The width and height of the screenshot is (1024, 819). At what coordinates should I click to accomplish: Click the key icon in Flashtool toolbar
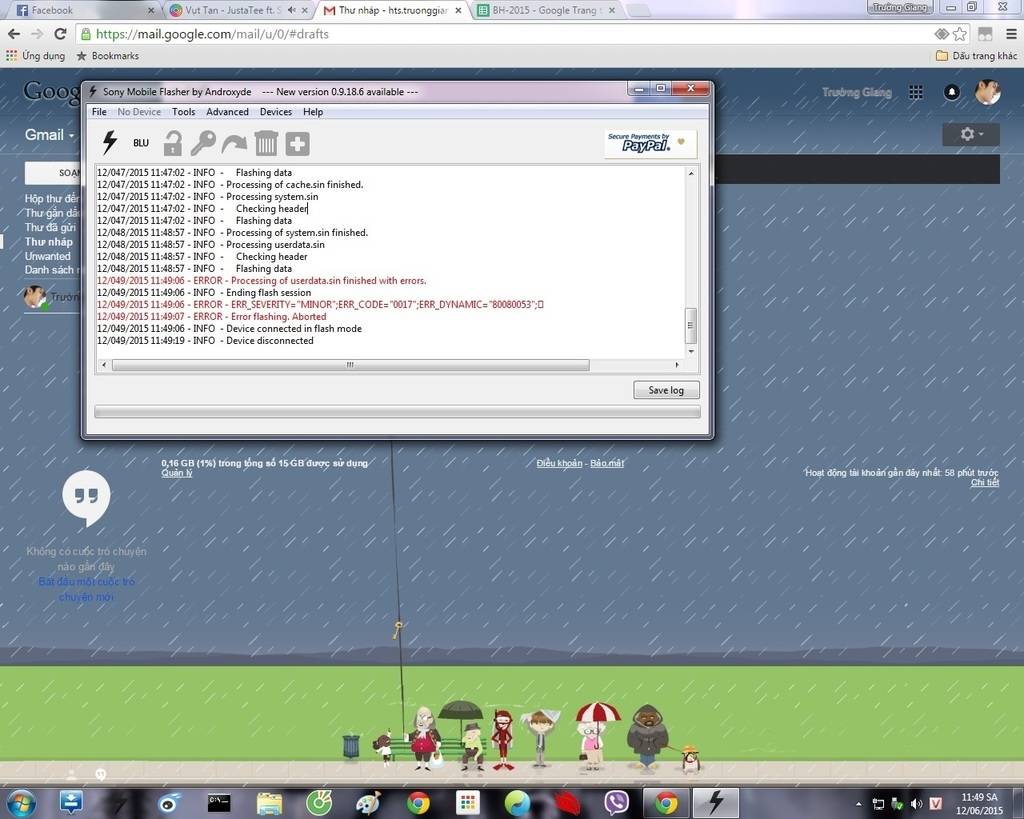pos(203,143)
